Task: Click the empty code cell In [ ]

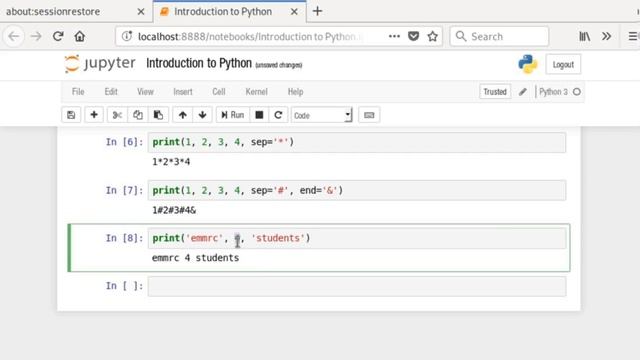Action: [357, 286]
